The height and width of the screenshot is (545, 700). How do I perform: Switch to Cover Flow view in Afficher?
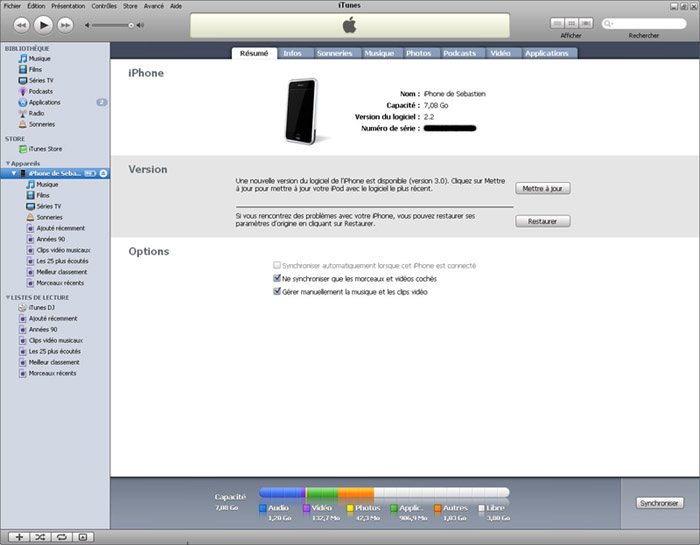[x=586, y=23]
